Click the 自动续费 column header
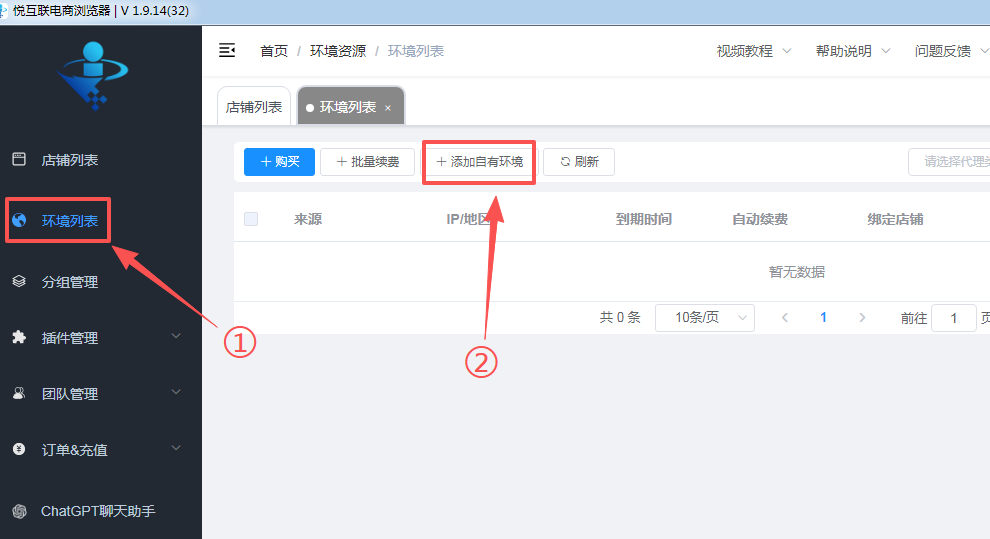 (x=760, y=219)
